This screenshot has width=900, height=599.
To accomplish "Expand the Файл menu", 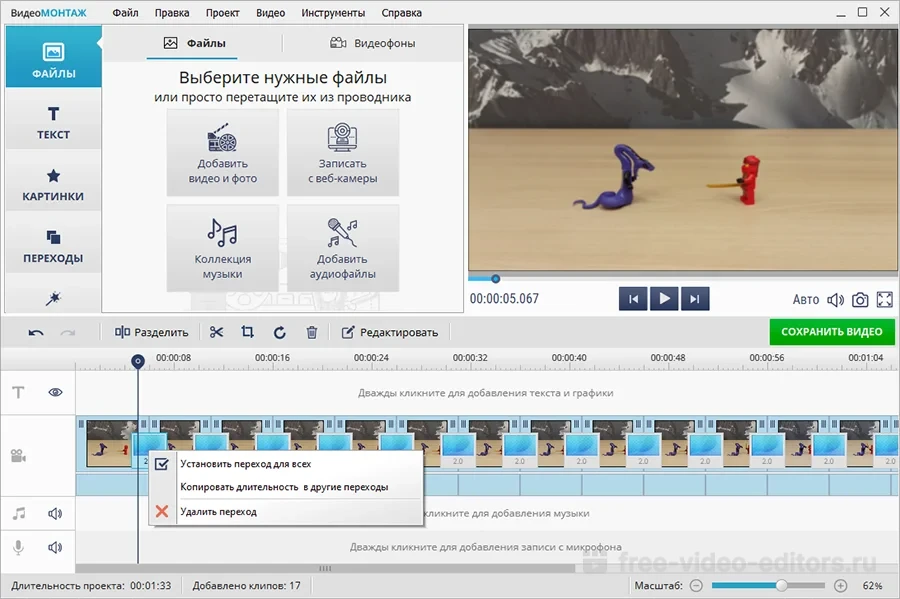I will 126,13.
